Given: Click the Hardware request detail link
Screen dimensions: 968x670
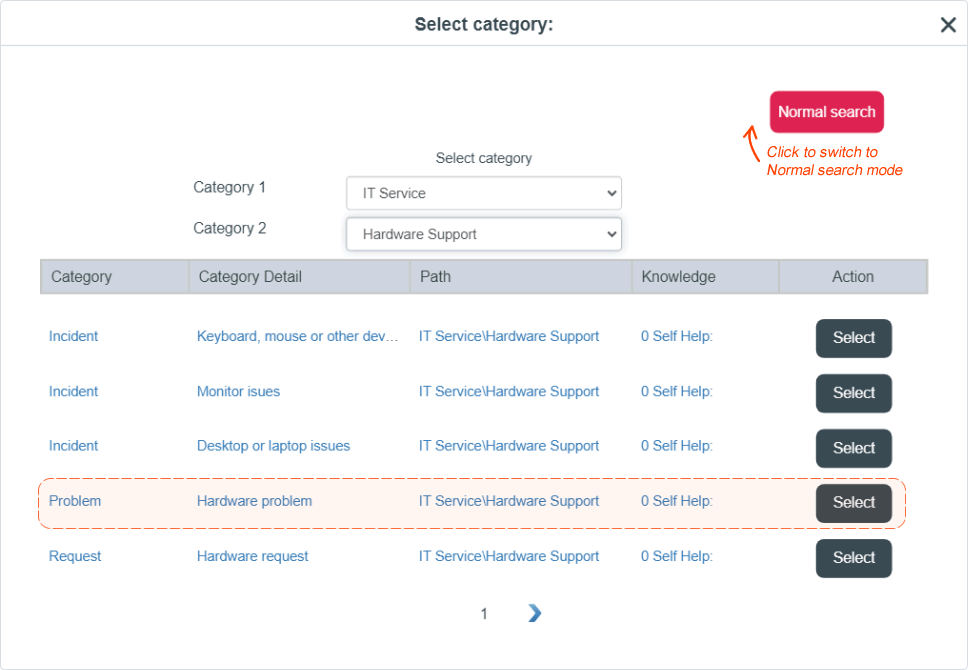Looking at the screenshot, I should (x=252, y=556).
